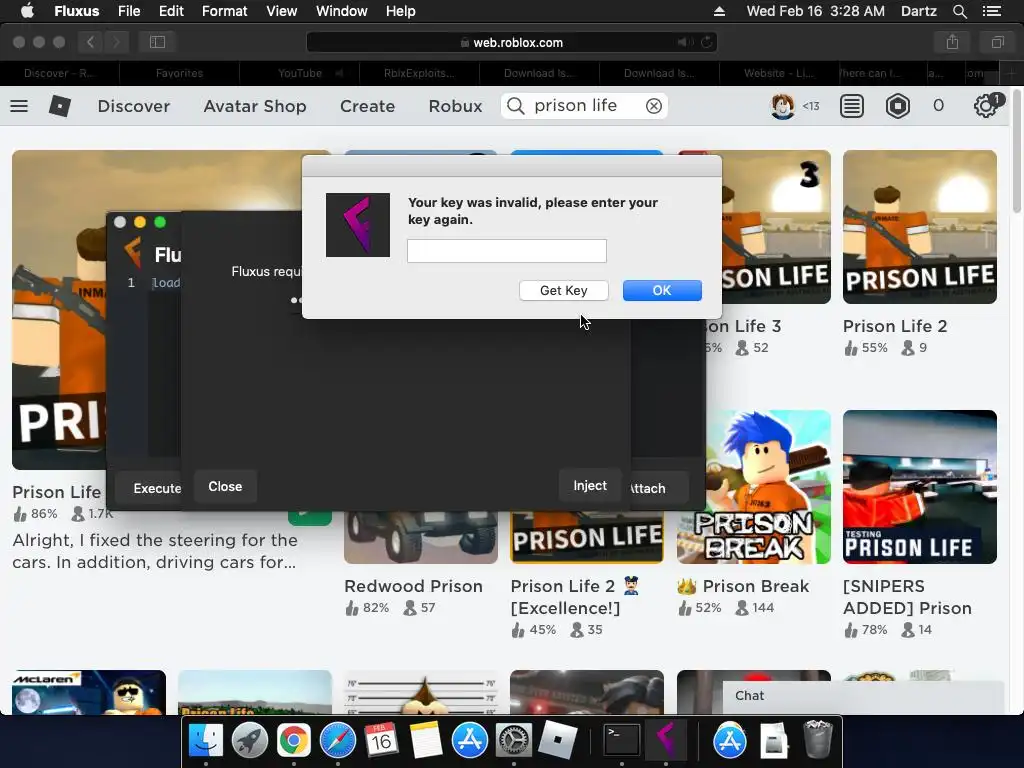The image size is (1024, 768).
Task: Open Spotlight search in menu bar
Action: (959, 11)
